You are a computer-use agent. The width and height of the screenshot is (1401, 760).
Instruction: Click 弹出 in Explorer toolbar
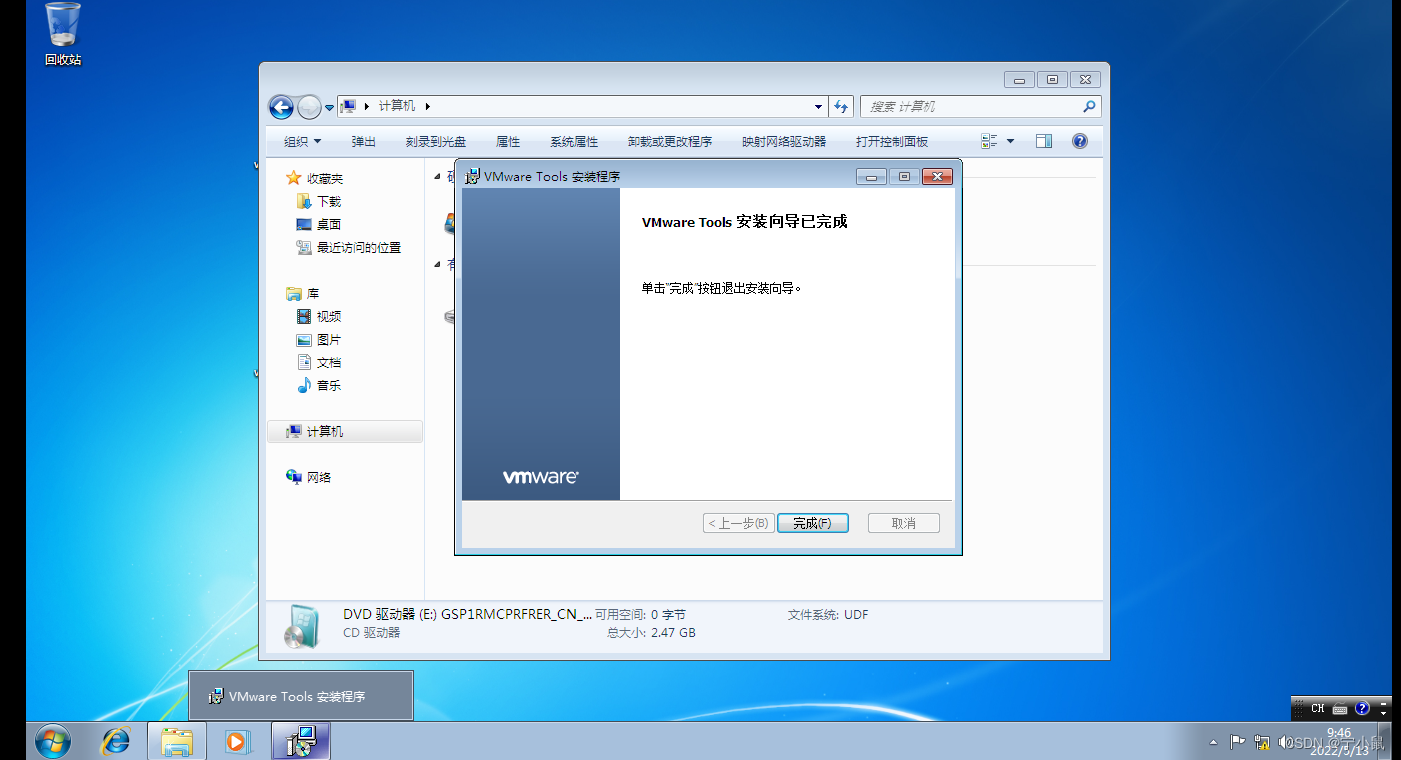click(364, 142)
